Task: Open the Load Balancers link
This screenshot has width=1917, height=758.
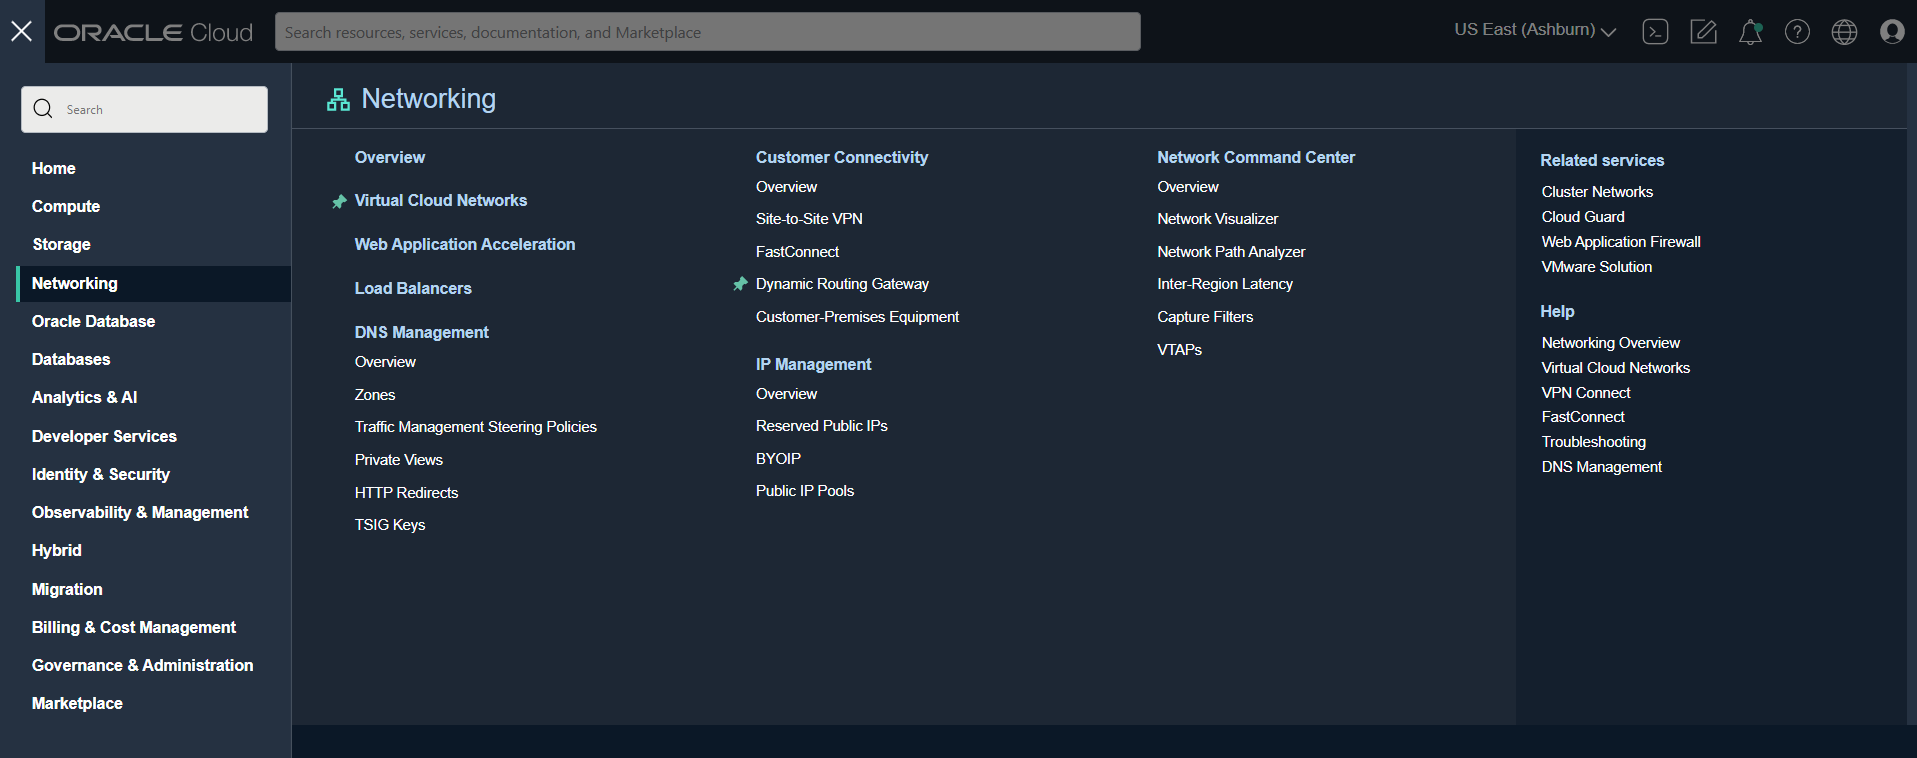Action: tap(413, 288)
